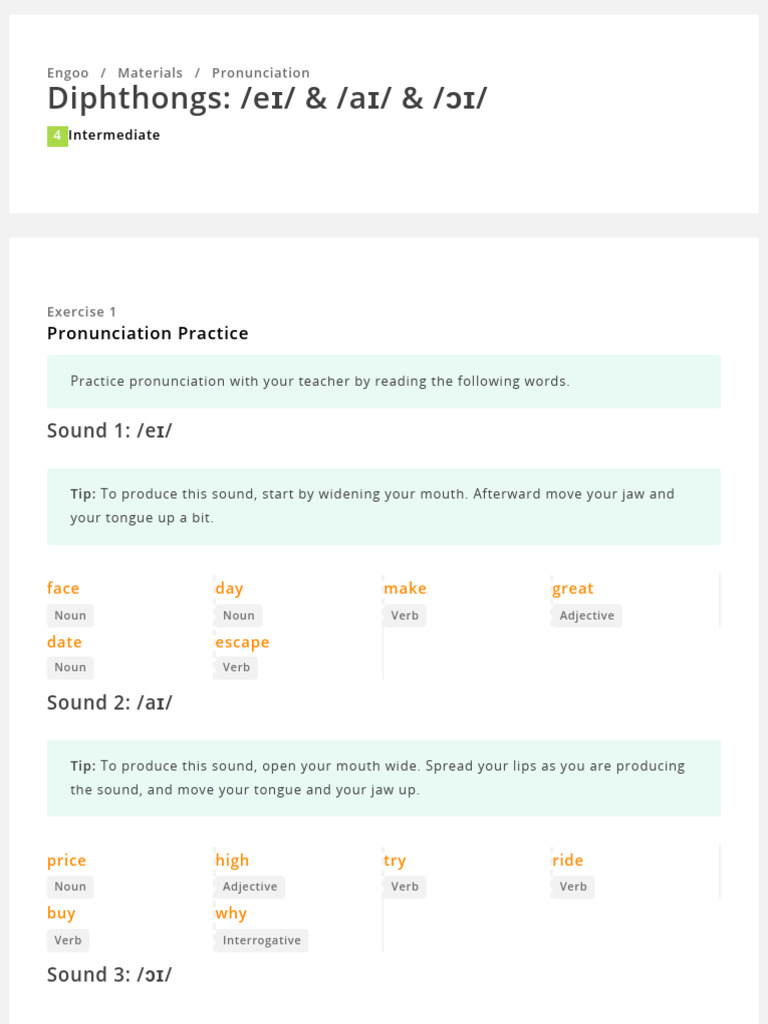
Task: Open the Engoo breadcrumb link
Action: click(68, 73)
